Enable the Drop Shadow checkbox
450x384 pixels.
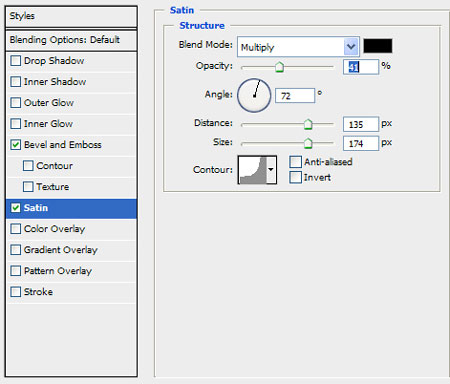pos(16,61)
